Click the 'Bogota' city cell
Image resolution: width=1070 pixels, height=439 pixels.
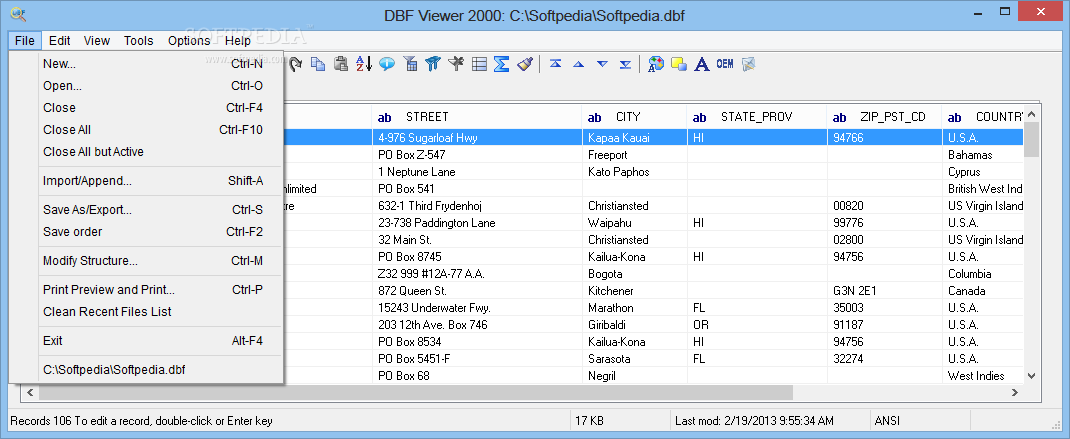(634, 274)
